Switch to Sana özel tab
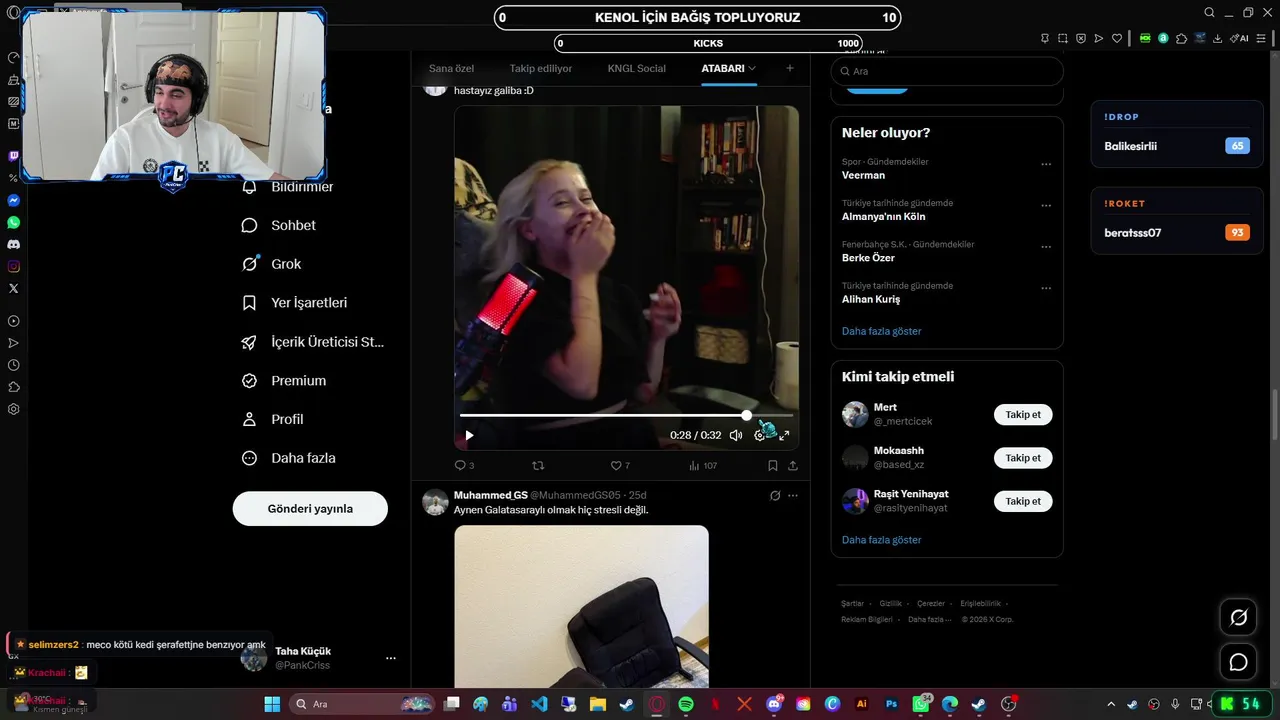 pos(451,68)
